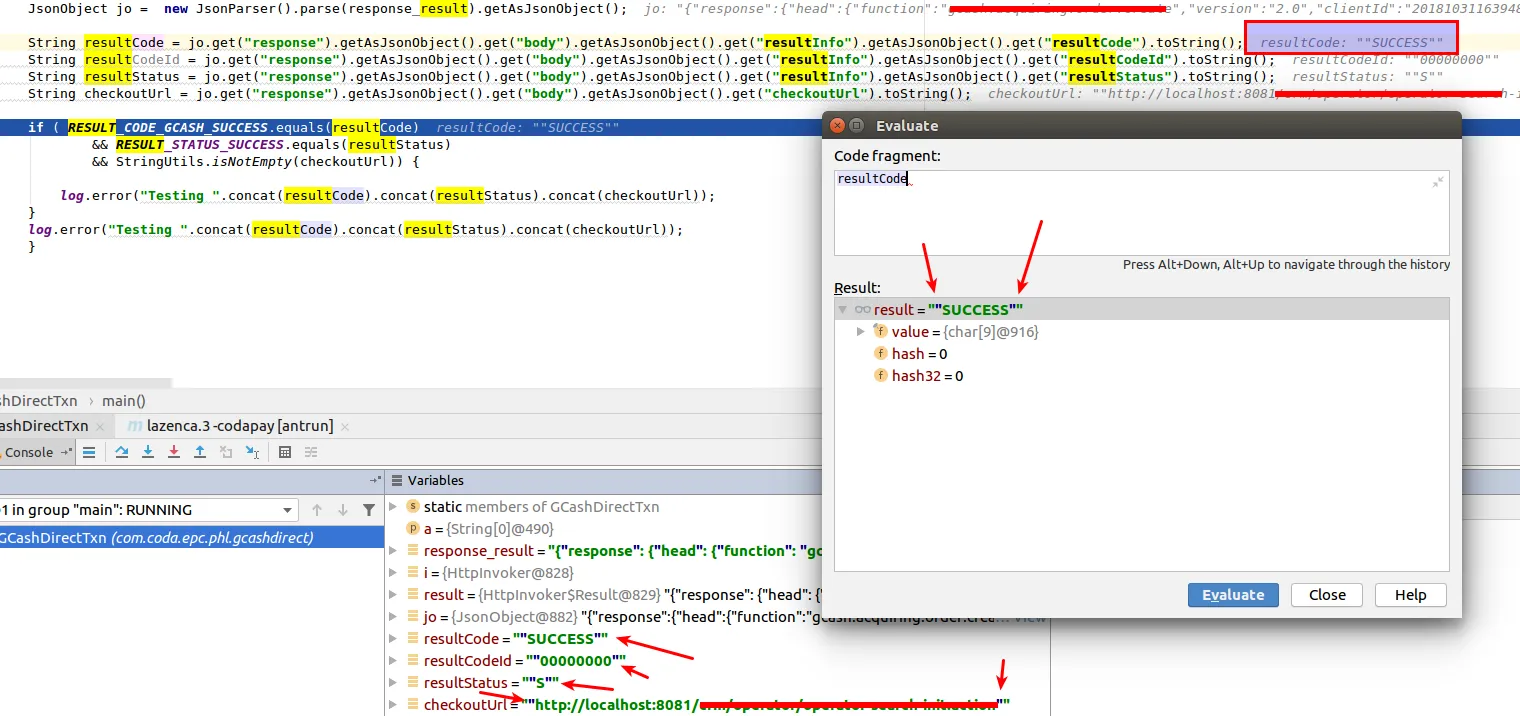Click the inline hint resultStatus: ""S""
Screen dimensions: 1520x716
coord(1367,77)
